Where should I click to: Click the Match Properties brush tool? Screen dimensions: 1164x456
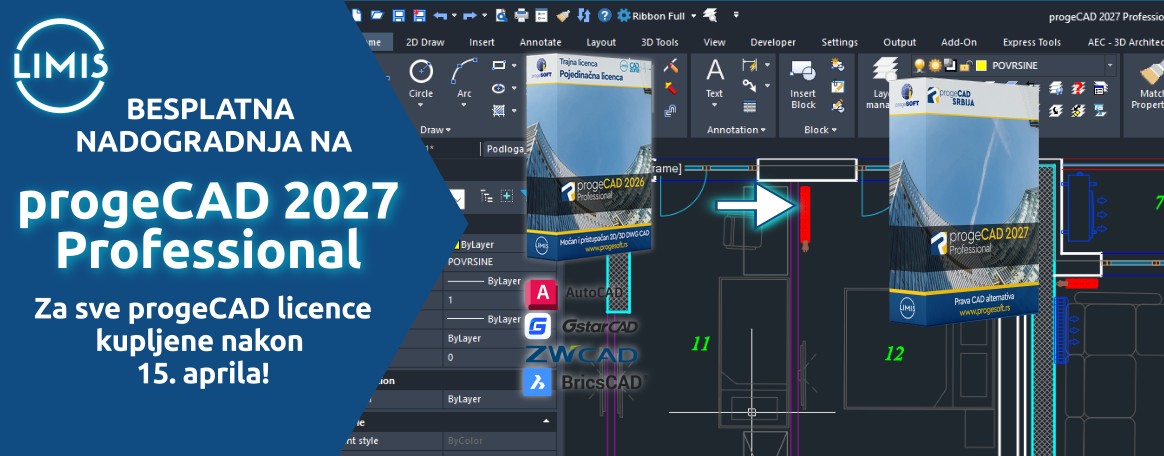point(1146,82)
